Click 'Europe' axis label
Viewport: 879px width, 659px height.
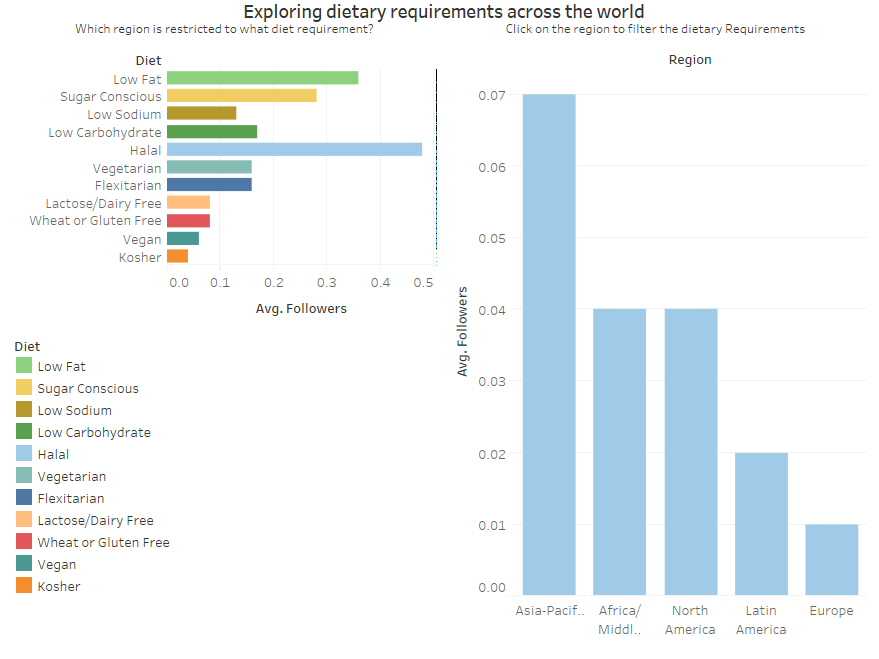831,611
